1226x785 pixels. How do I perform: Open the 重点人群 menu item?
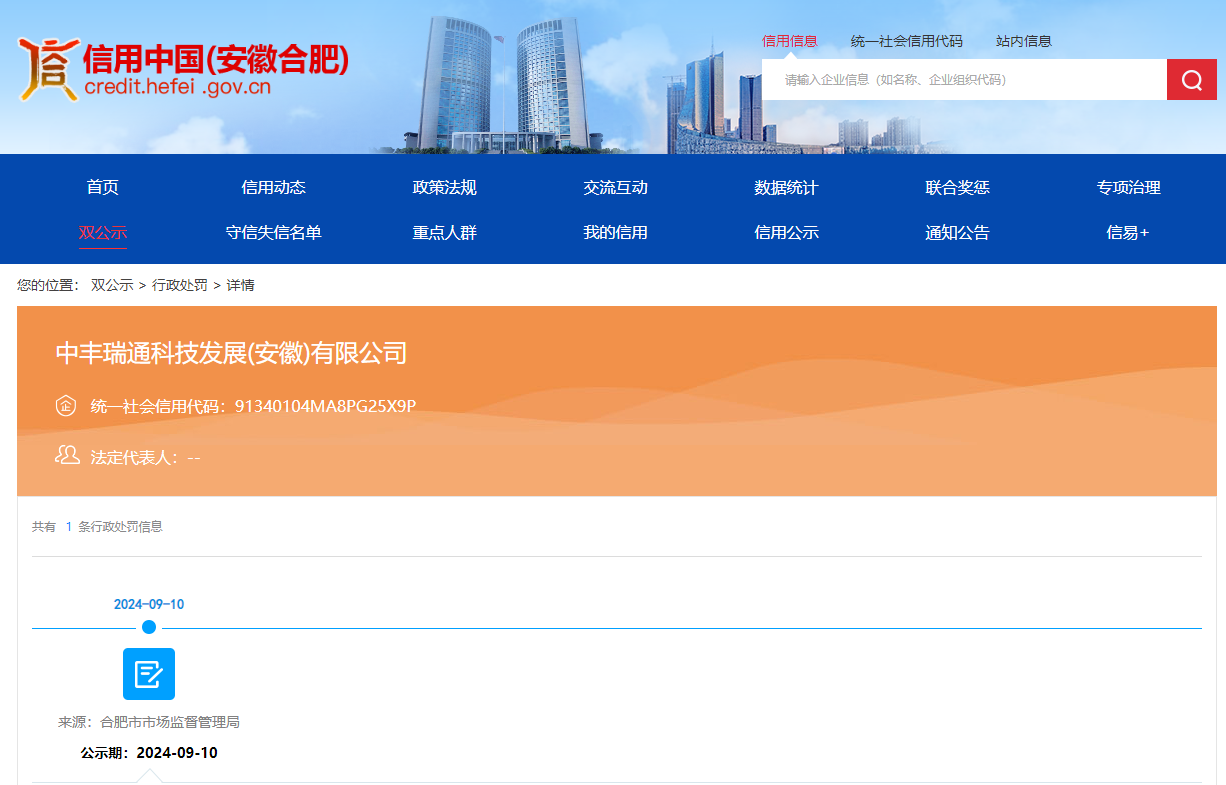445,232
